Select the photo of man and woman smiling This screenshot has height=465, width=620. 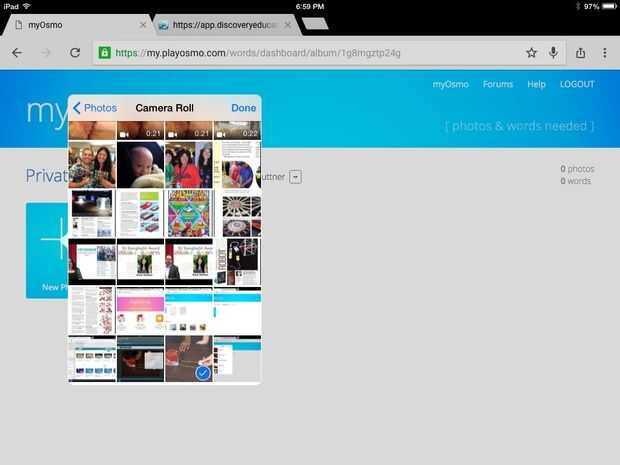92,165
